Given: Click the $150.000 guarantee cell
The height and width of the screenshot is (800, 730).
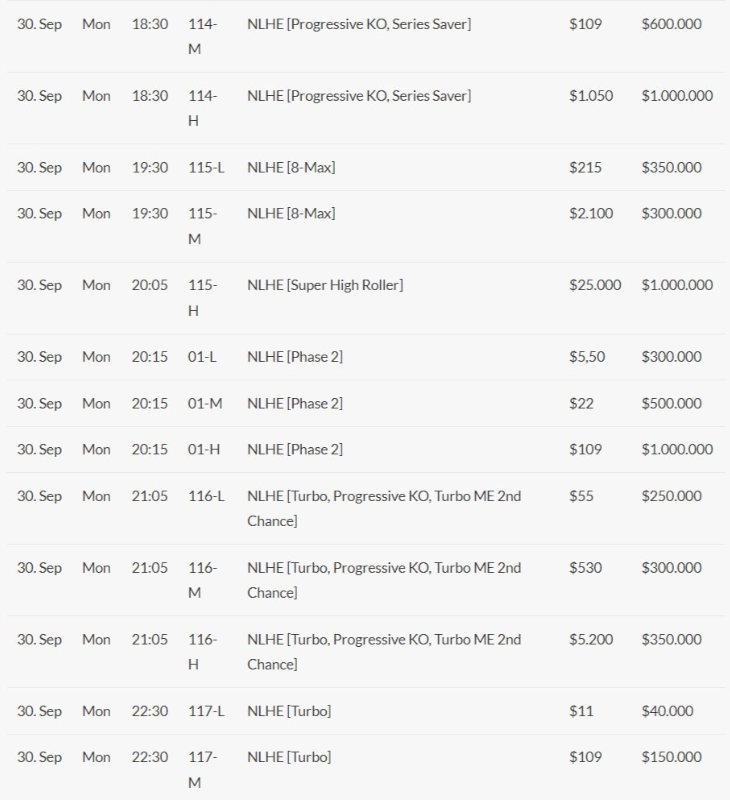Looking at the screenshot, I should point(671,757).
